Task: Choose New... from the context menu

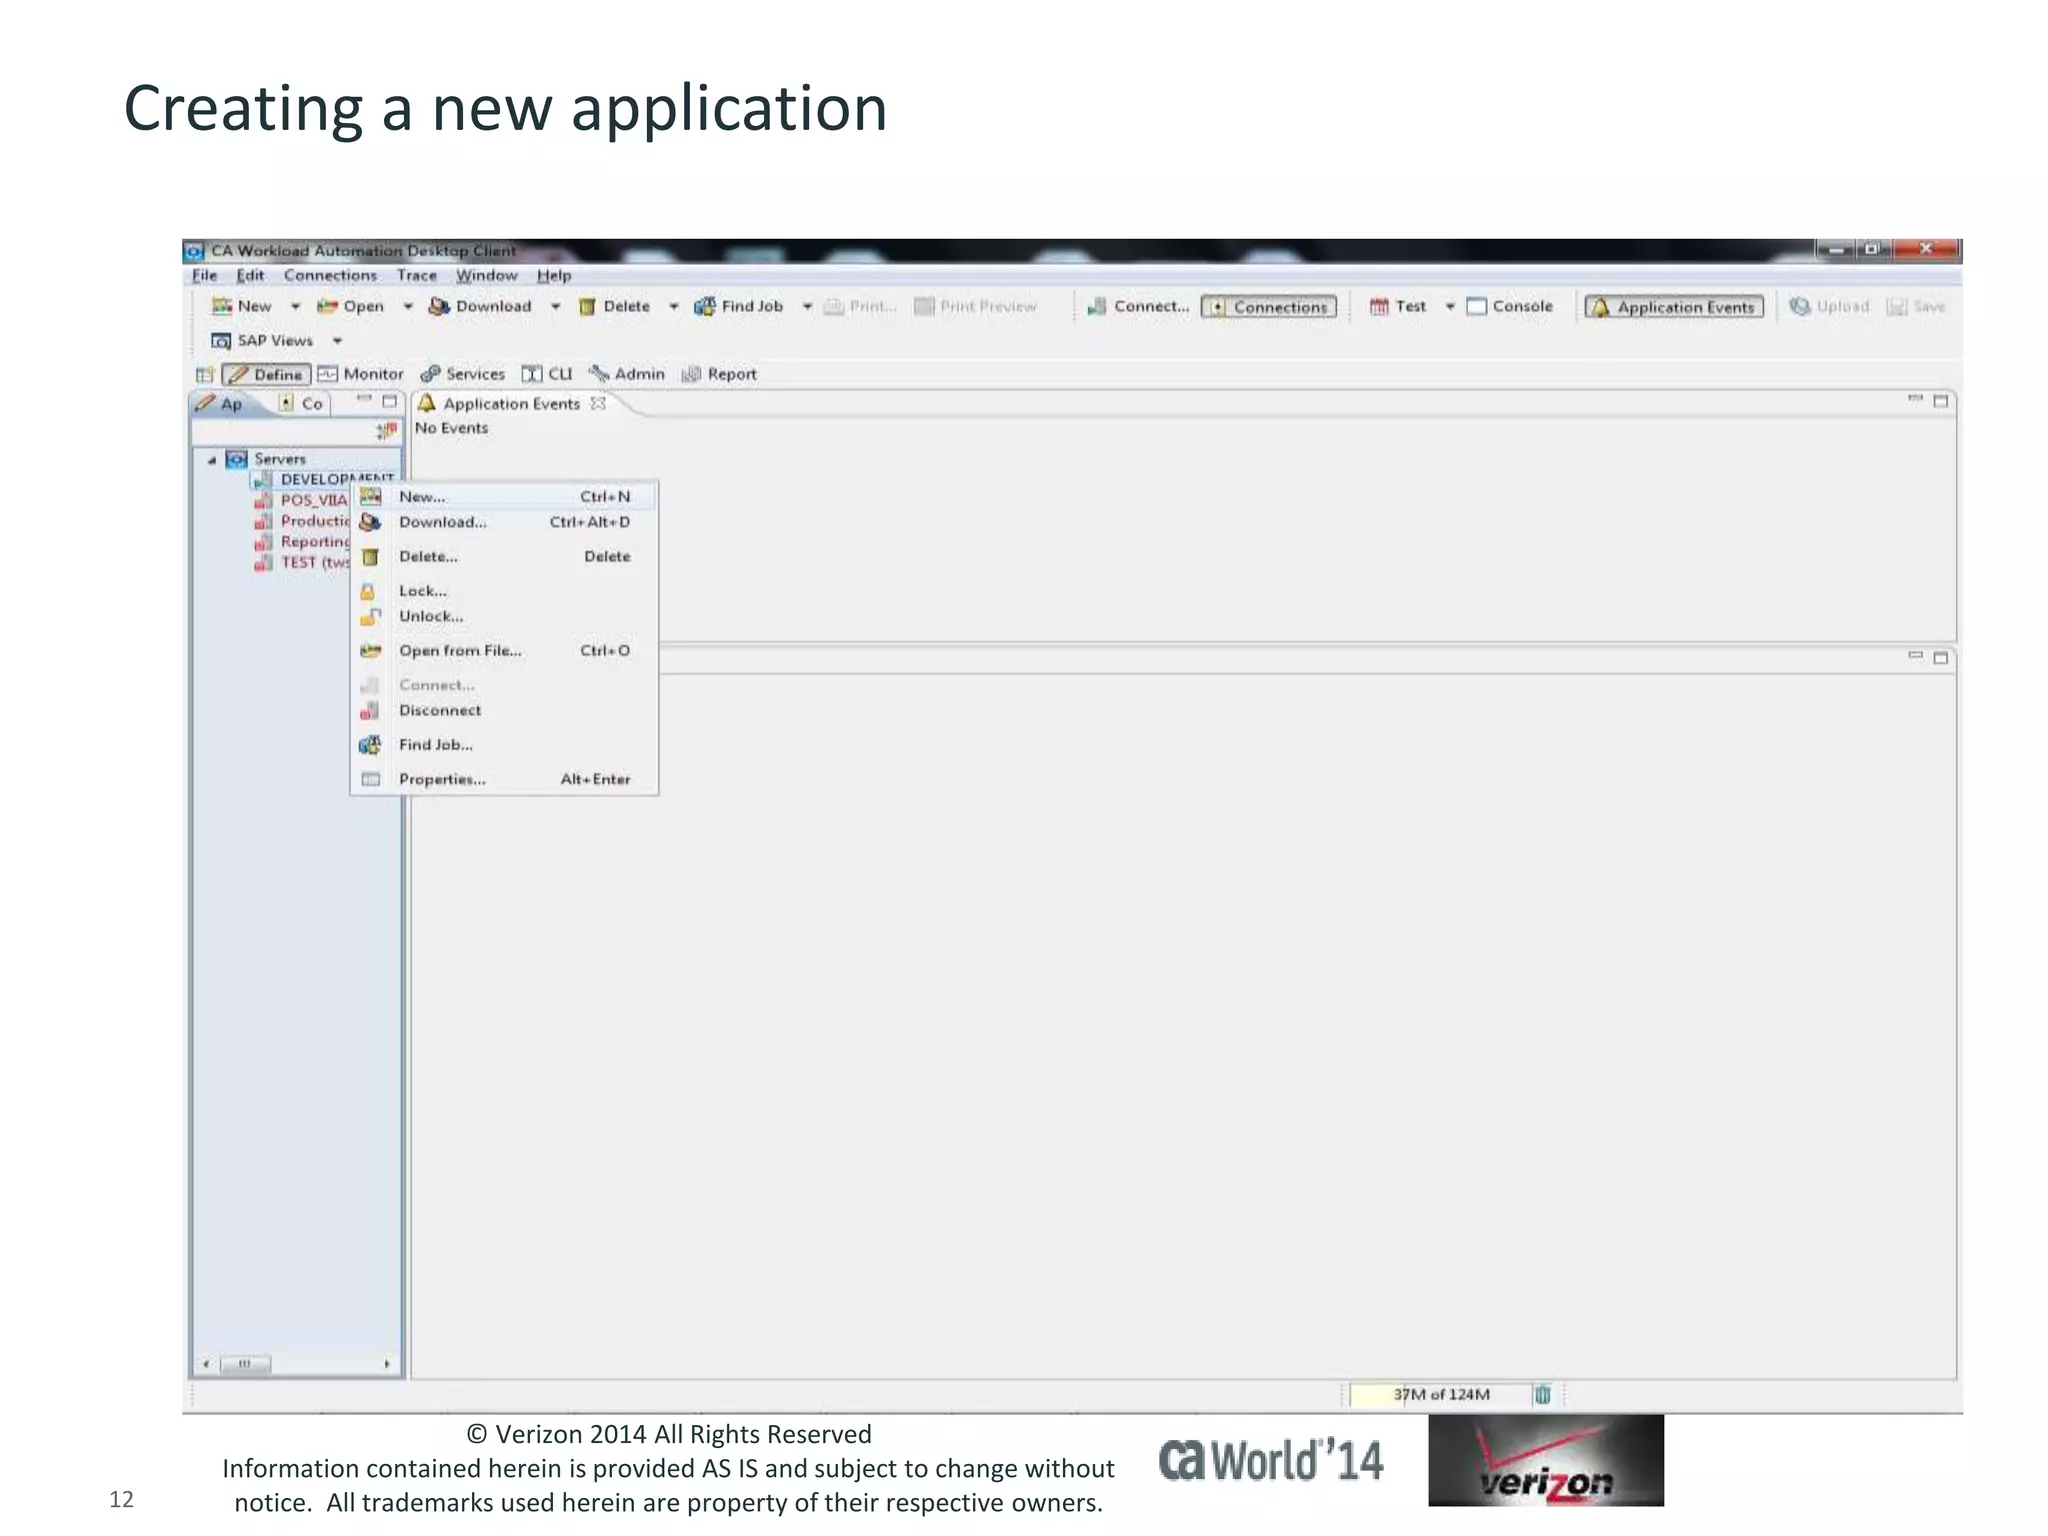Action: tap(505, 497)
